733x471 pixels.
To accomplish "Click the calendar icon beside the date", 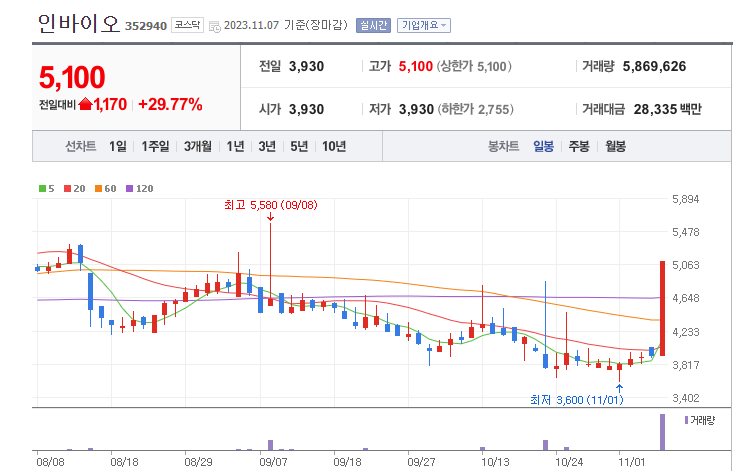I will pos(215,26).
